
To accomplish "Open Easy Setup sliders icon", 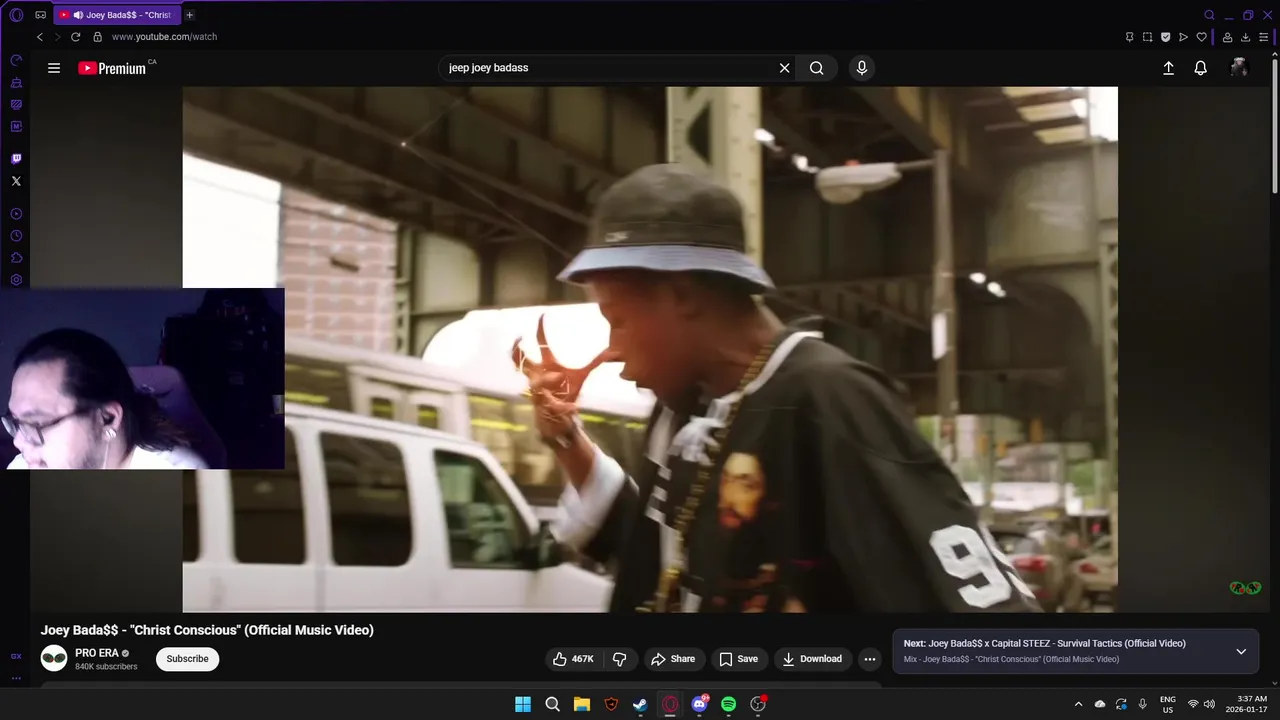I will pos(1263,37).
